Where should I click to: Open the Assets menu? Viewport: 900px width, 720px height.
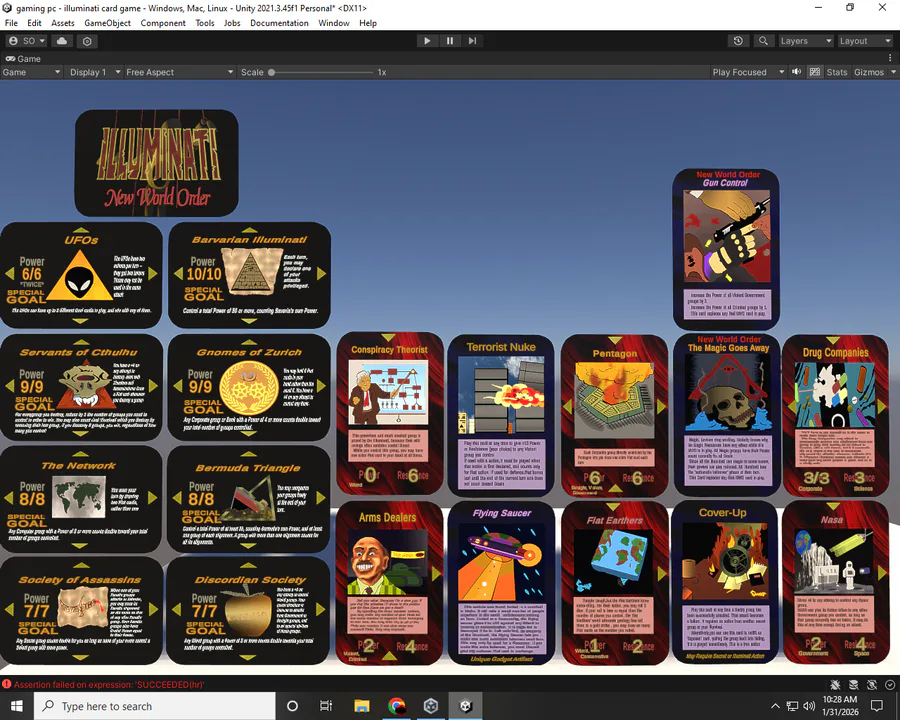point(63,23)
